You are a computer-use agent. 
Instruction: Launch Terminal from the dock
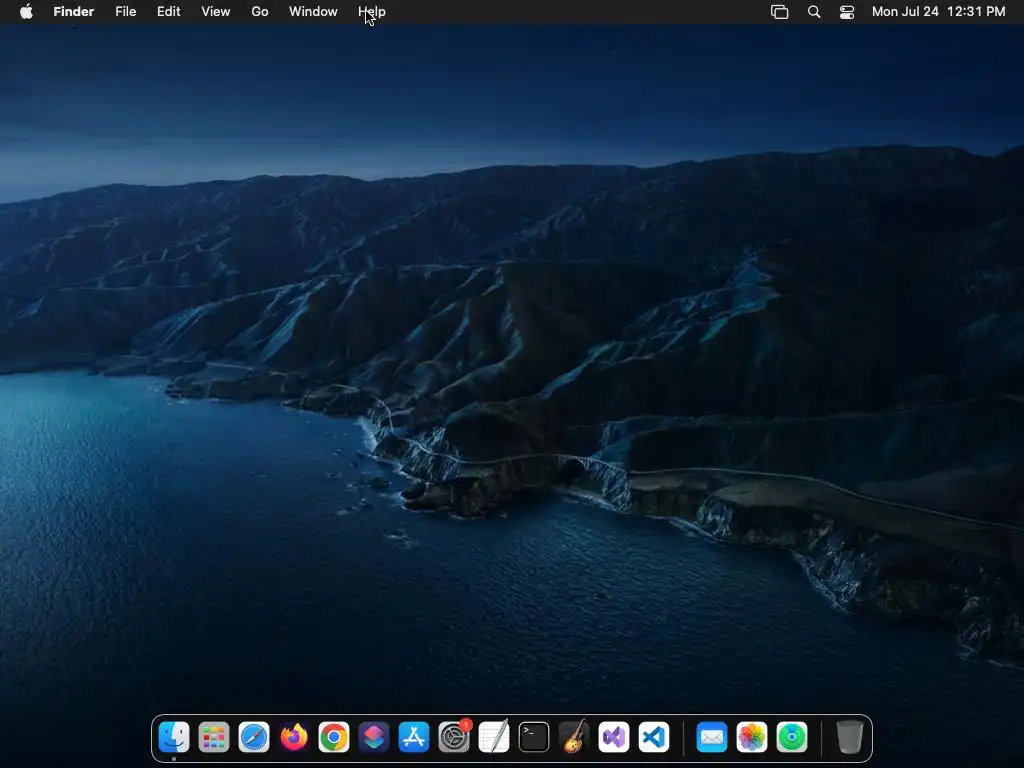pyautogui.click(x=534, y=738)
